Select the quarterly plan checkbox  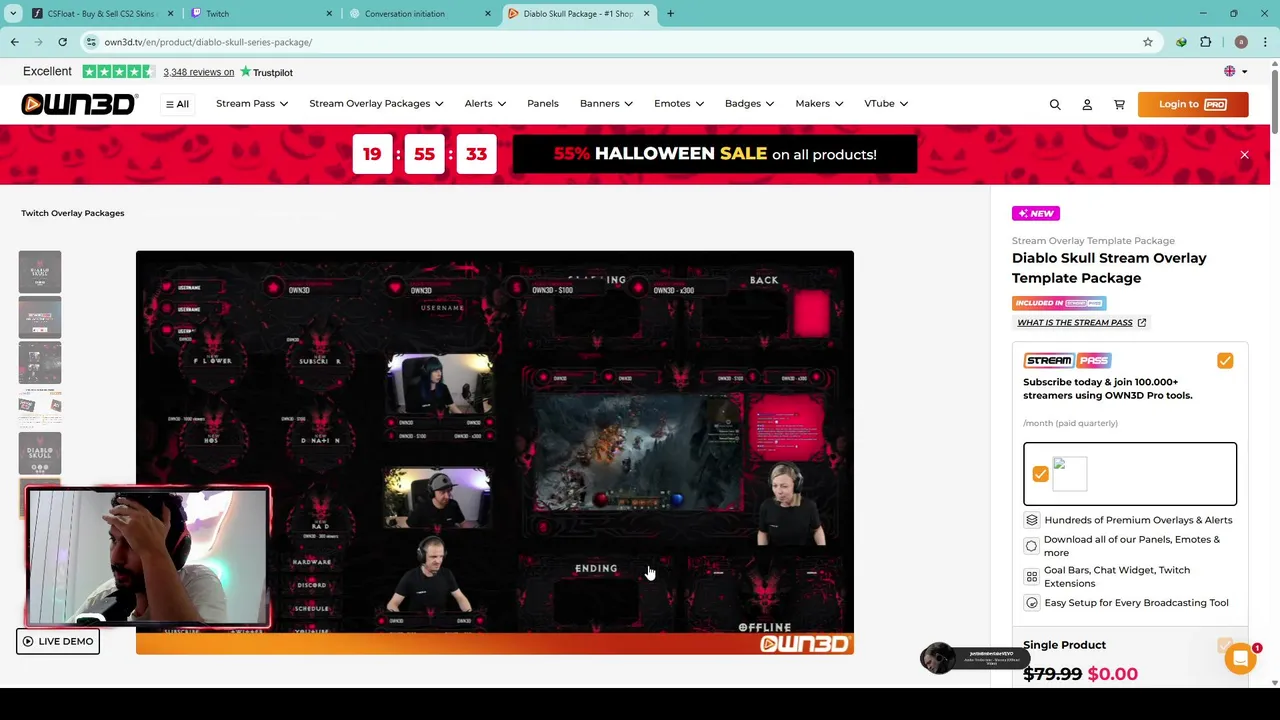[1040, 474]
